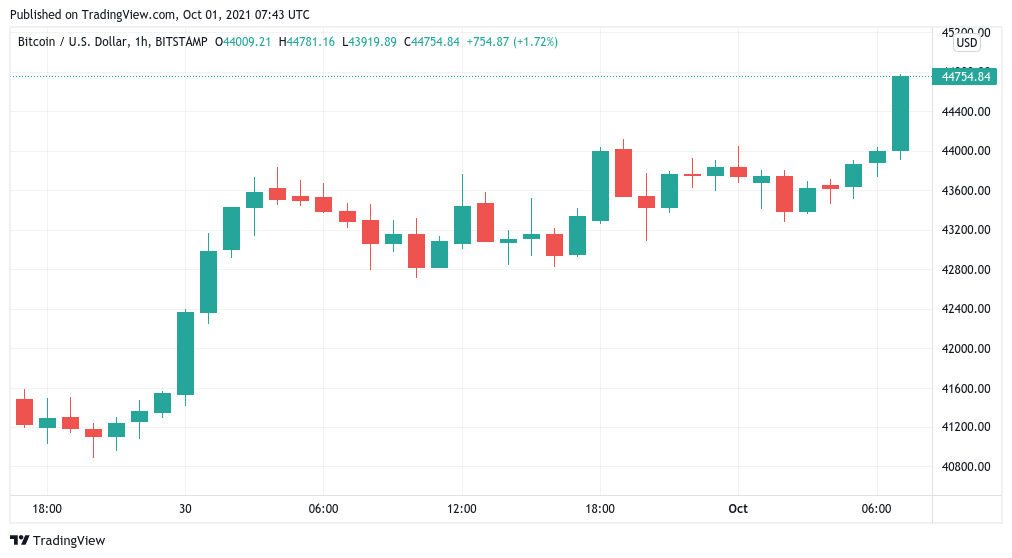Viewport: 1012px width, 558px height.
Task: Click the close value C44754.84
Action: 432,41
